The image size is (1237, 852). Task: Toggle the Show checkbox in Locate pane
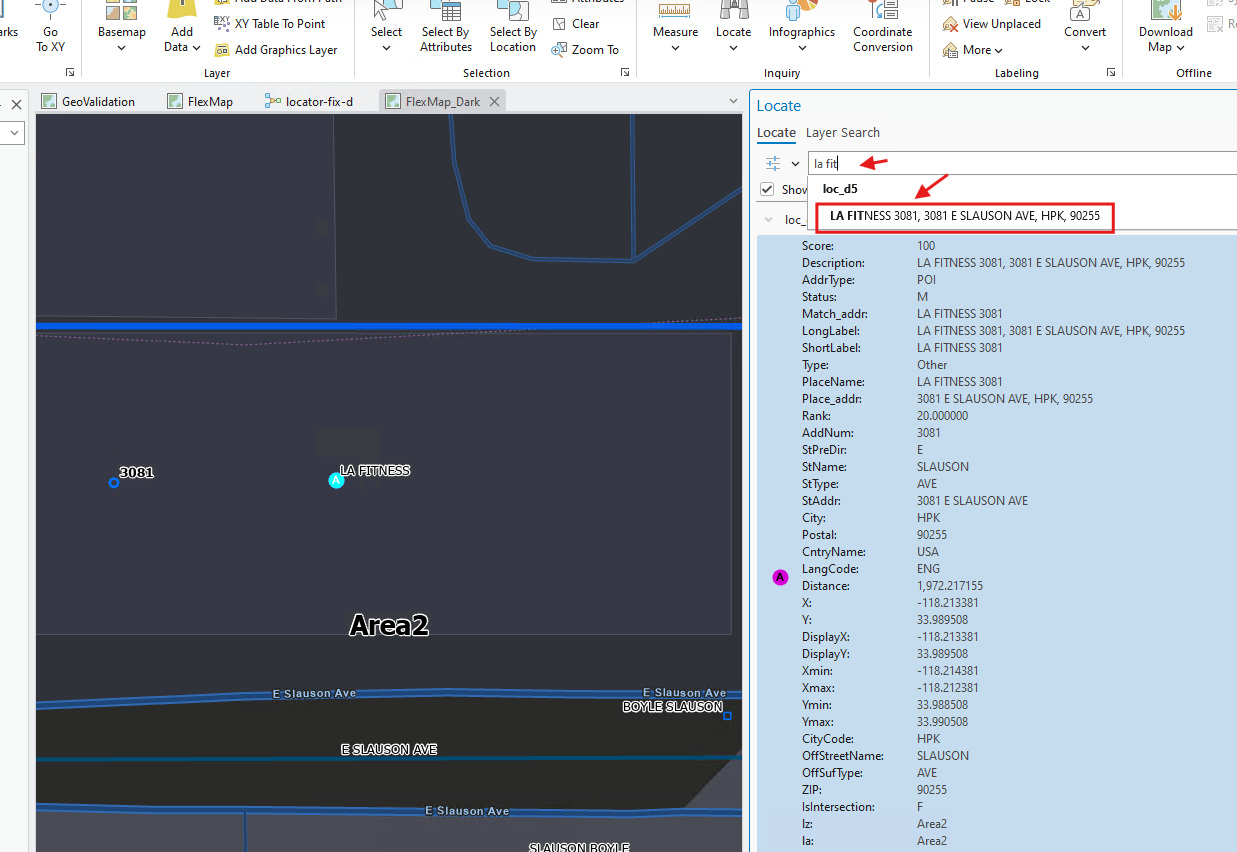point(767,189)
